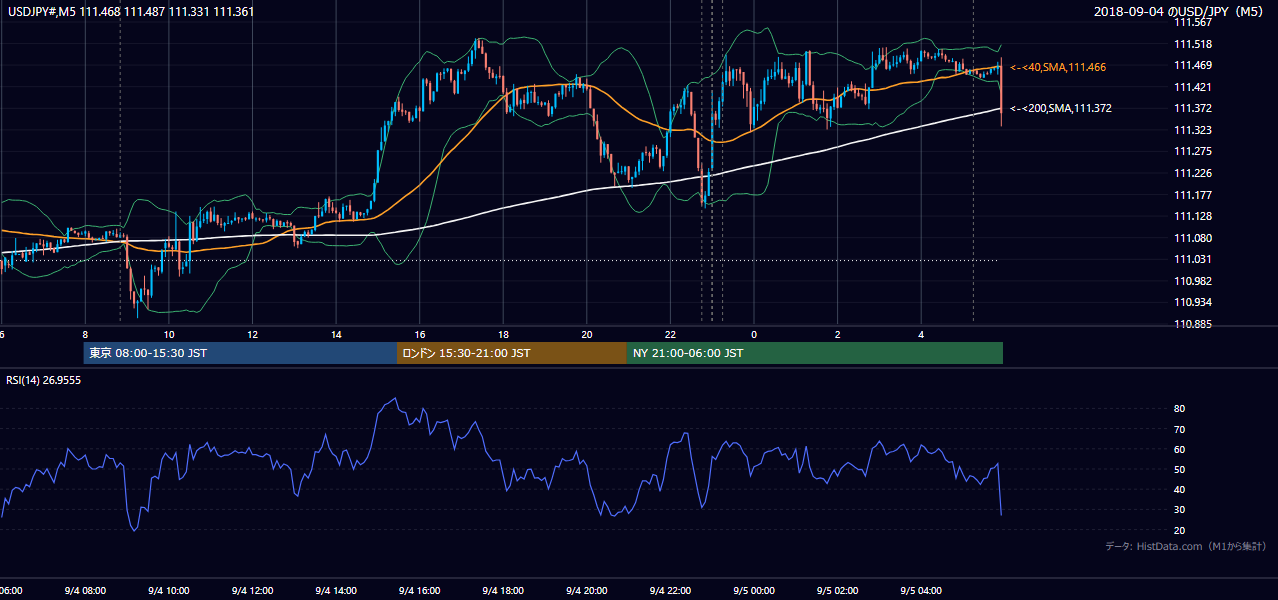
Task: Click price axis value 110.885
Action: [x=1191, y=324]
